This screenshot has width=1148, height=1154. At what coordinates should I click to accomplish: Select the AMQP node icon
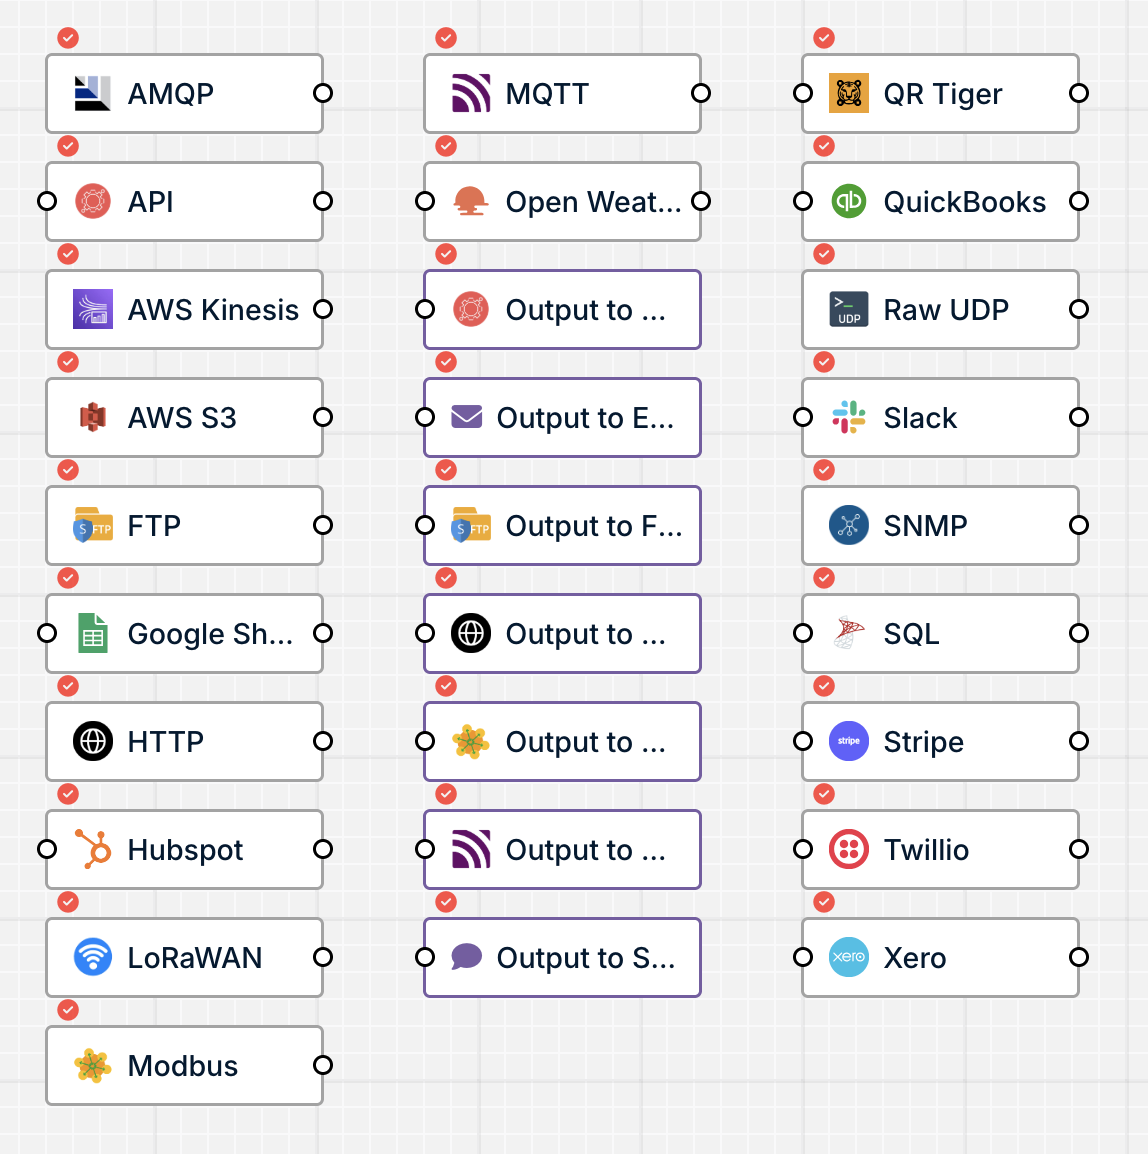point(91,93)
